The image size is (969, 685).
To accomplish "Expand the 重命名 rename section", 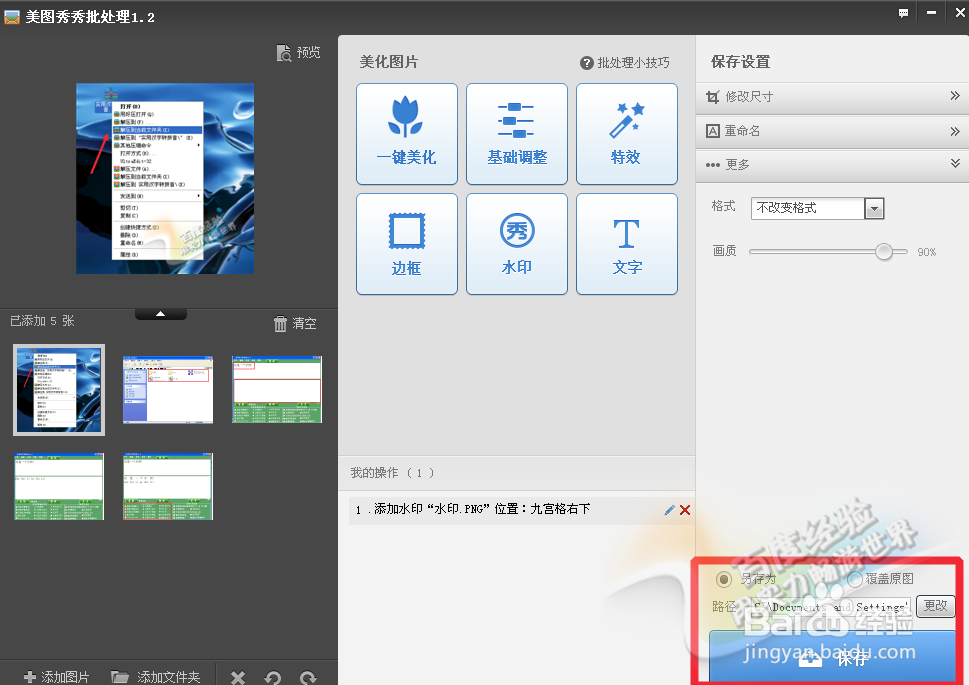I will pos(832,131).
